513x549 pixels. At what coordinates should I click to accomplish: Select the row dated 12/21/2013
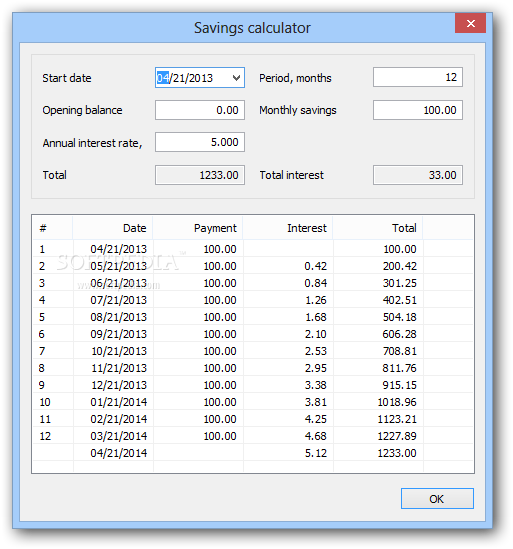tap(252, 385)
